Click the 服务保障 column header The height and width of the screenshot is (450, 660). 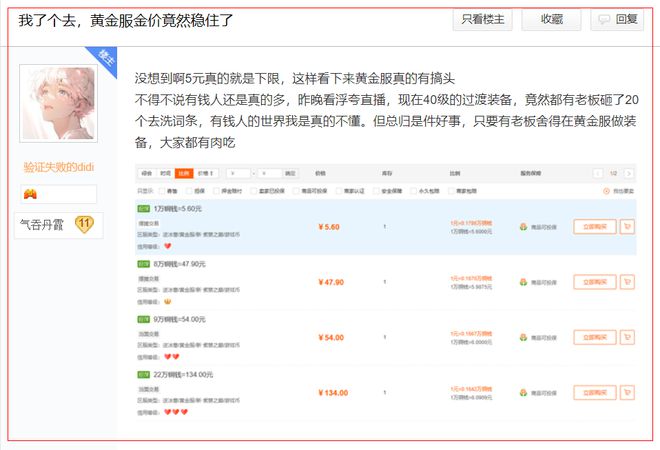pos(531,173)
